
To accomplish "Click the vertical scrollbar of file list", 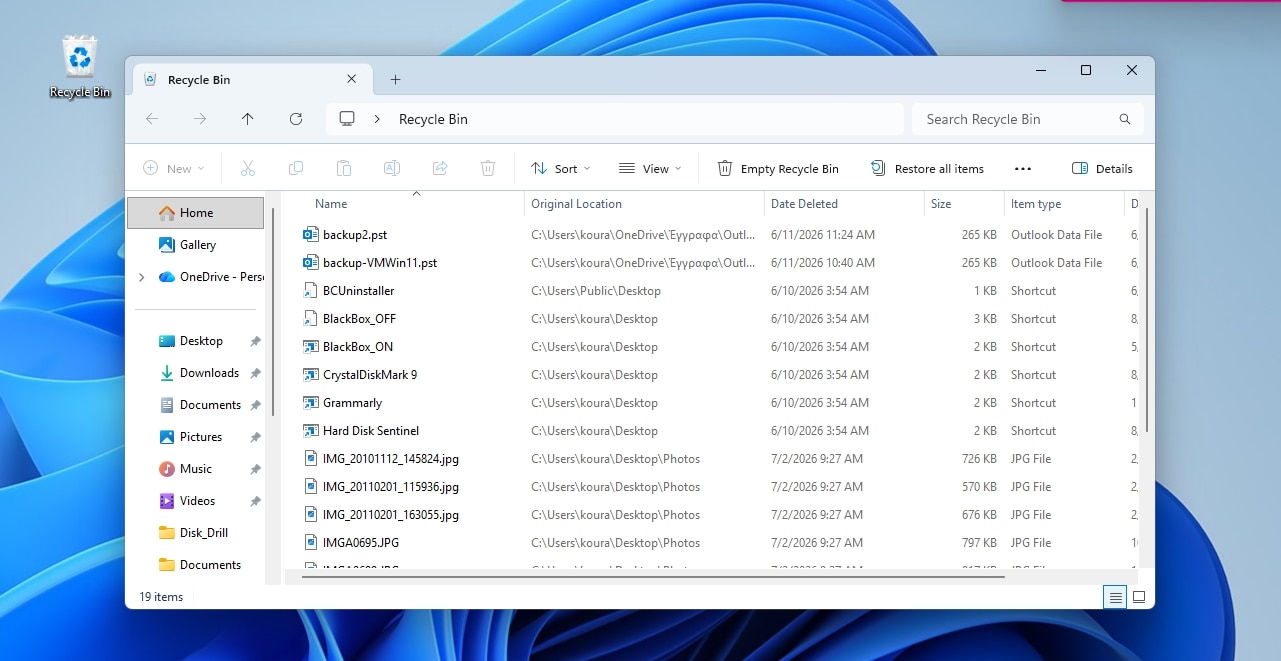I will pyautogui.click(x=1146, y=320).
